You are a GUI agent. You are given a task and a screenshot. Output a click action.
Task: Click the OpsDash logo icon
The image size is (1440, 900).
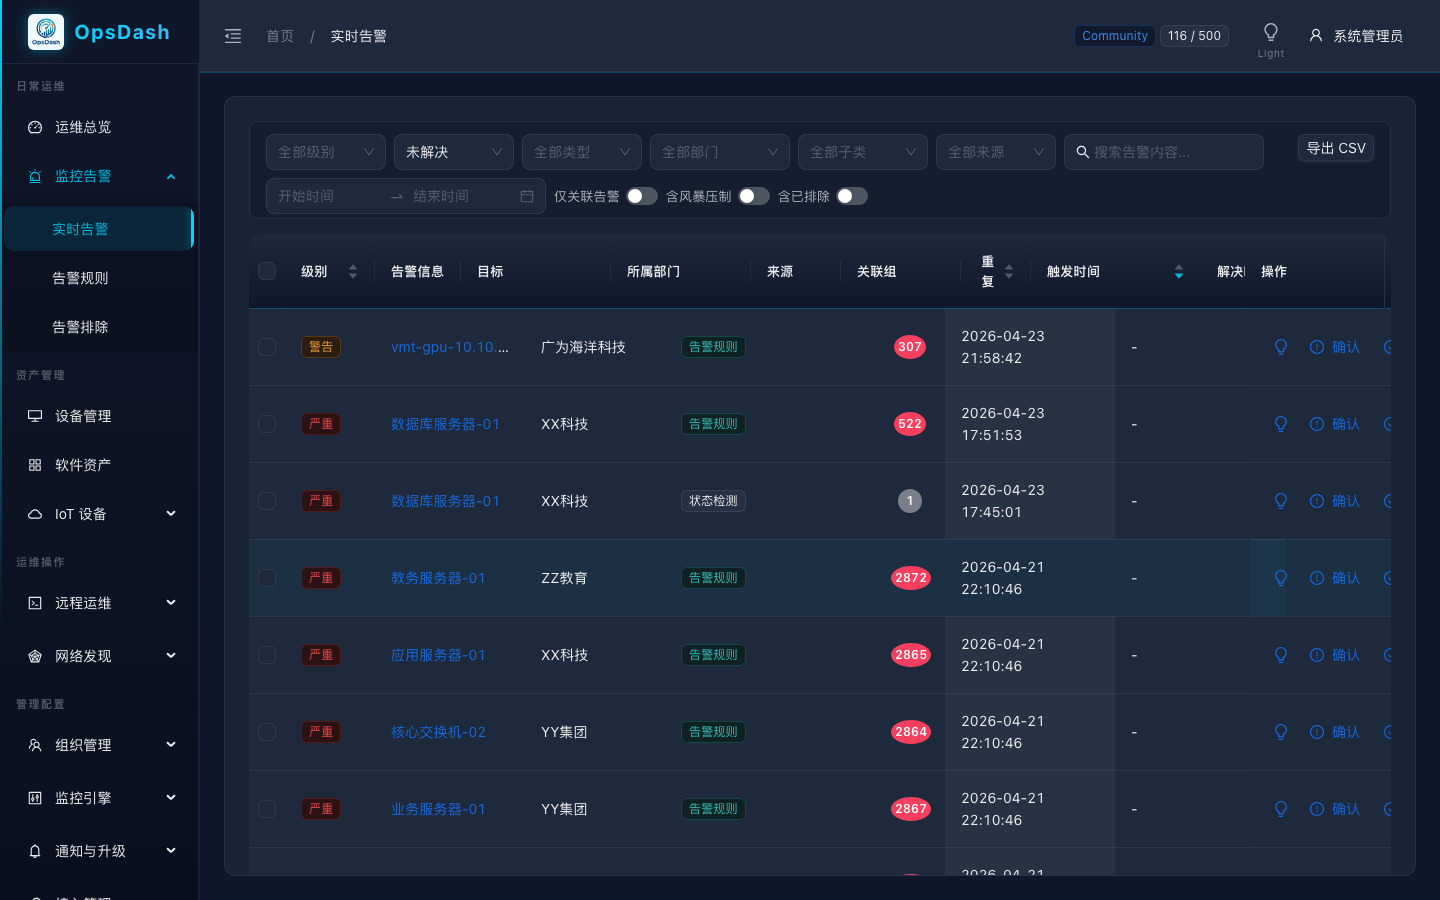tap(46, 32)
